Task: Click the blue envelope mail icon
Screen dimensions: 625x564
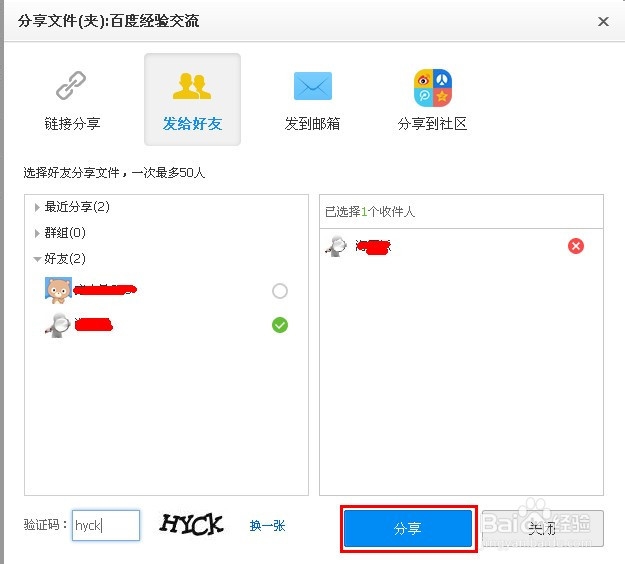Action: (x=312, y=86)
